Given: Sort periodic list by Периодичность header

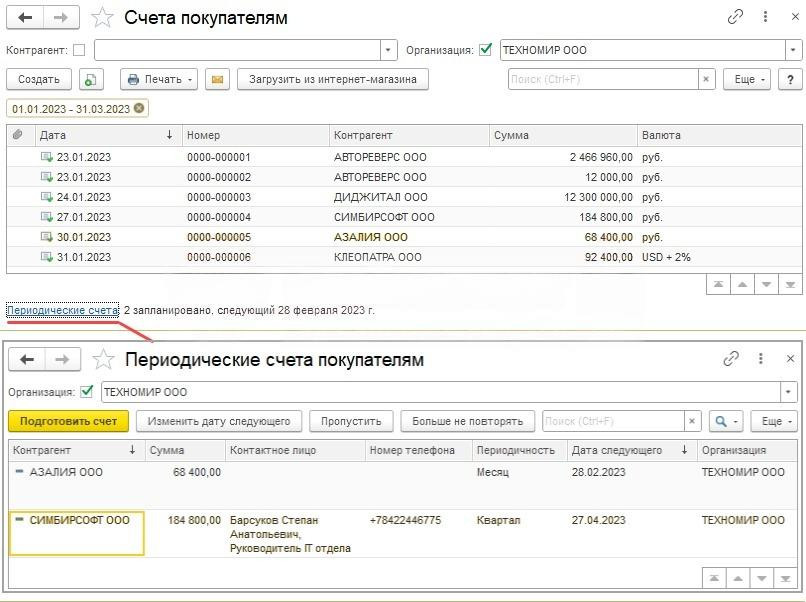Looking at the screenshot, I should (519, 450).
